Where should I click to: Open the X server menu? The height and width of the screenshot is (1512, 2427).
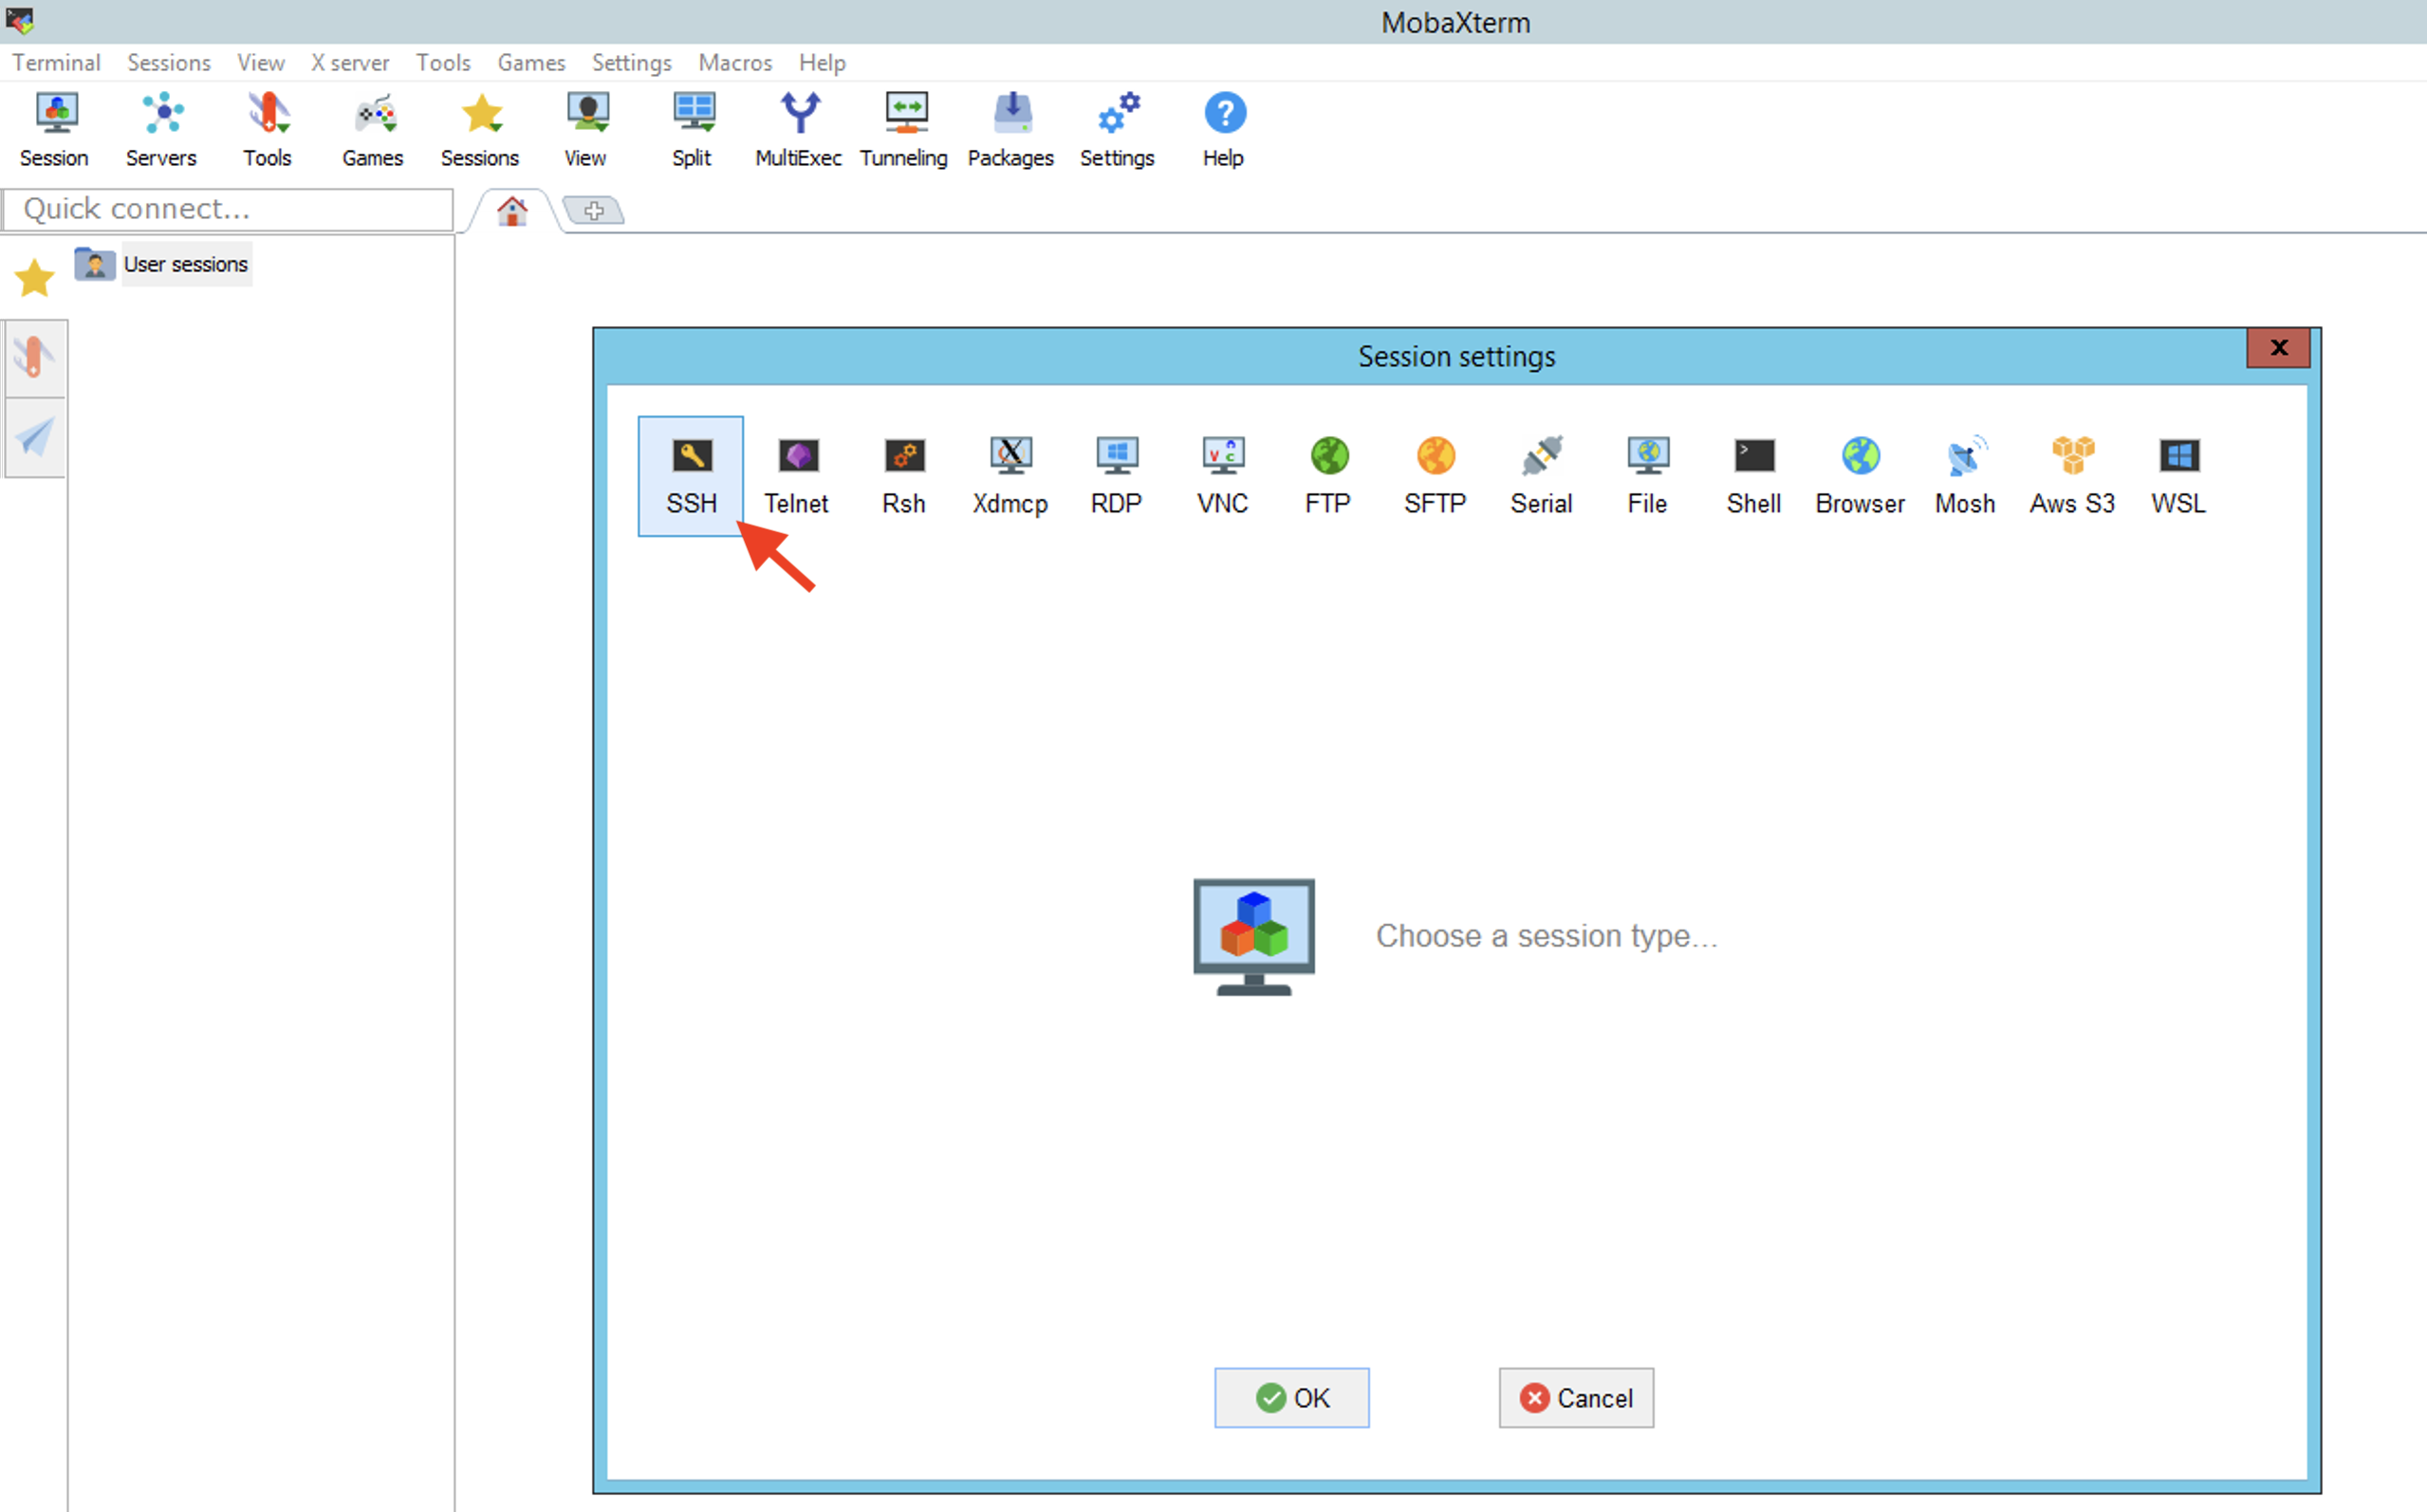pyautogui.click(x=350, y=63)
